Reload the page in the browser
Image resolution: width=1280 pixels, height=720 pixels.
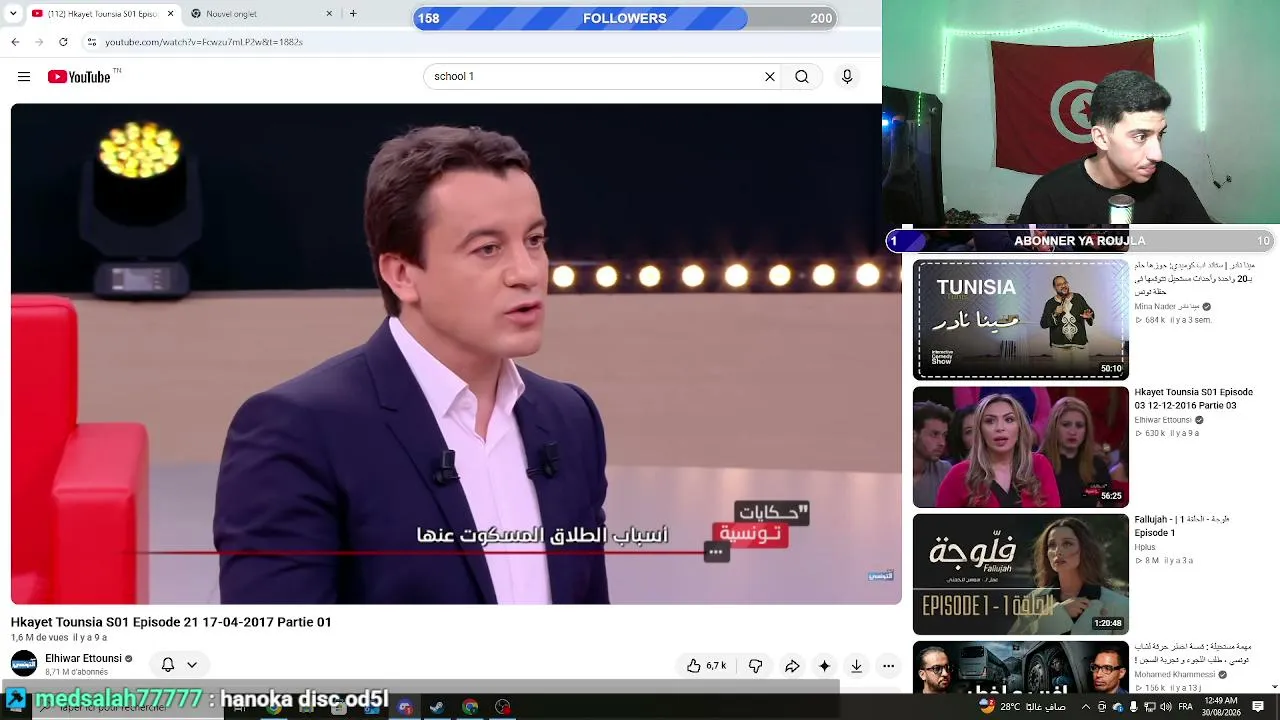[63, 42]
